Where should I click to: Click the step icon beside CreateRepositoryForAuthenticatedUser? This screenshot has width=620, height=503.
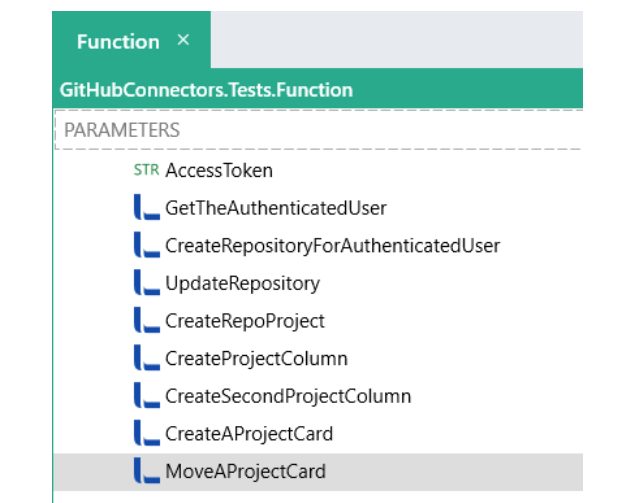[x=147, y=244]
